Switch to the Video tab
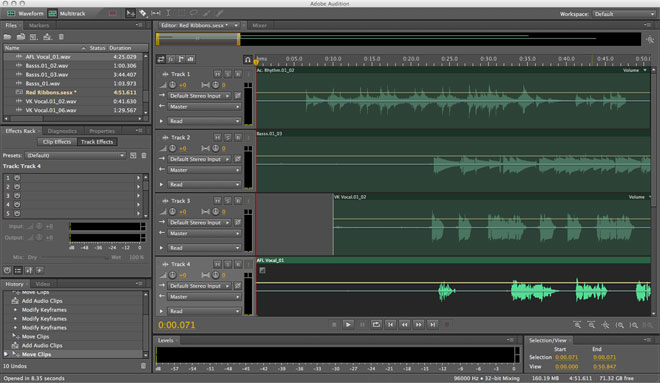This screenshot has width=660, height=383. [x=43, y=284]
